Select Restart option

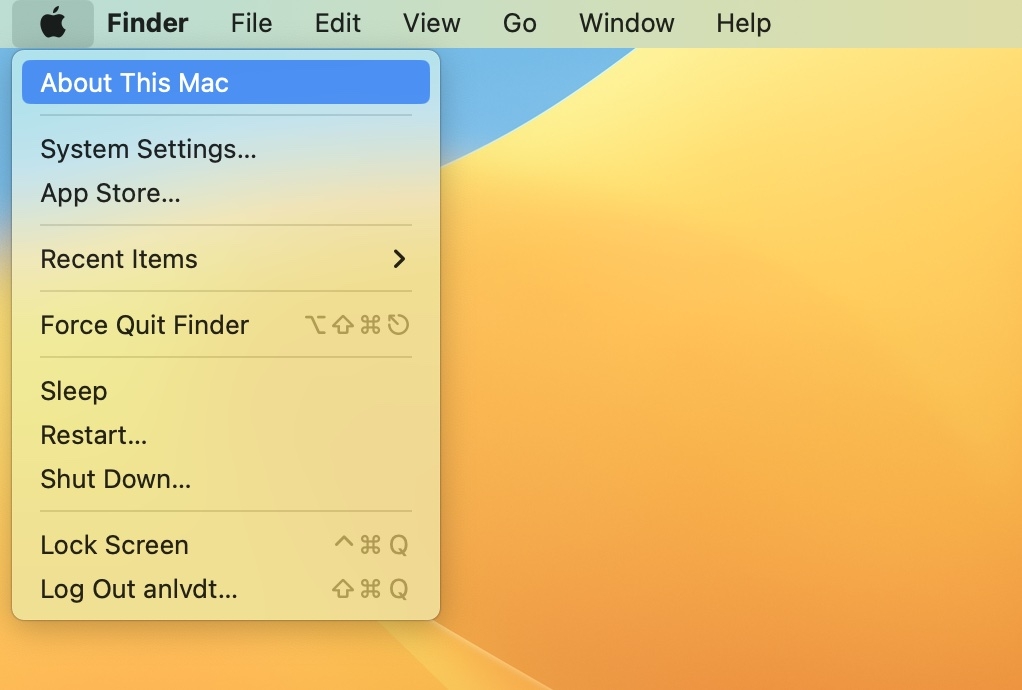coord(226,435)
